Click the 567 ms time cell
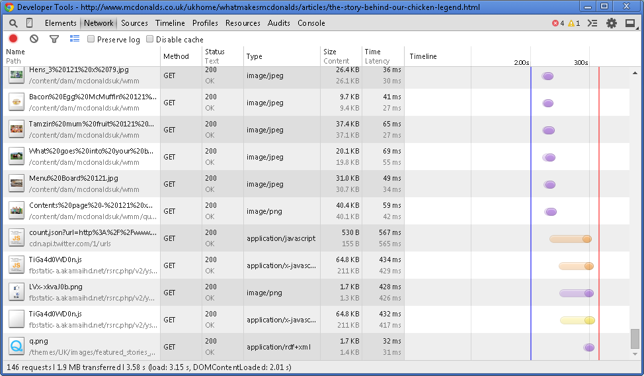The image size is (644, 376). pos(390,232)
